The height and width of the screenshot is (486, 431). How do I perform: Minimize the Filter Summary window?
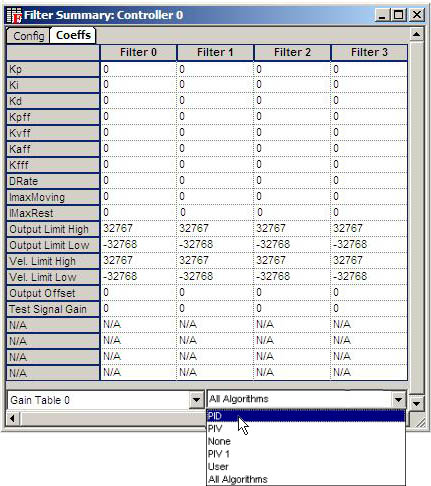tap(382, 15)
